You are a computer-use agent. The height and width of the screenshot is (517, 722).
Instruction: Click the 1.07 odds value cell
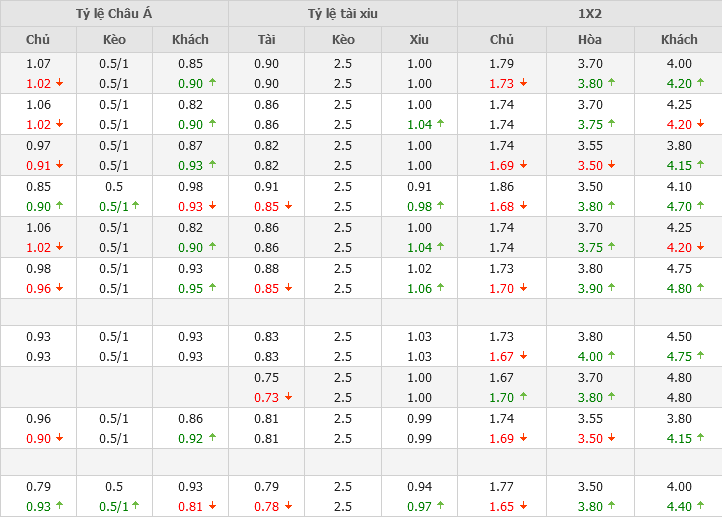pyautogui.click(x=38, y=64)
